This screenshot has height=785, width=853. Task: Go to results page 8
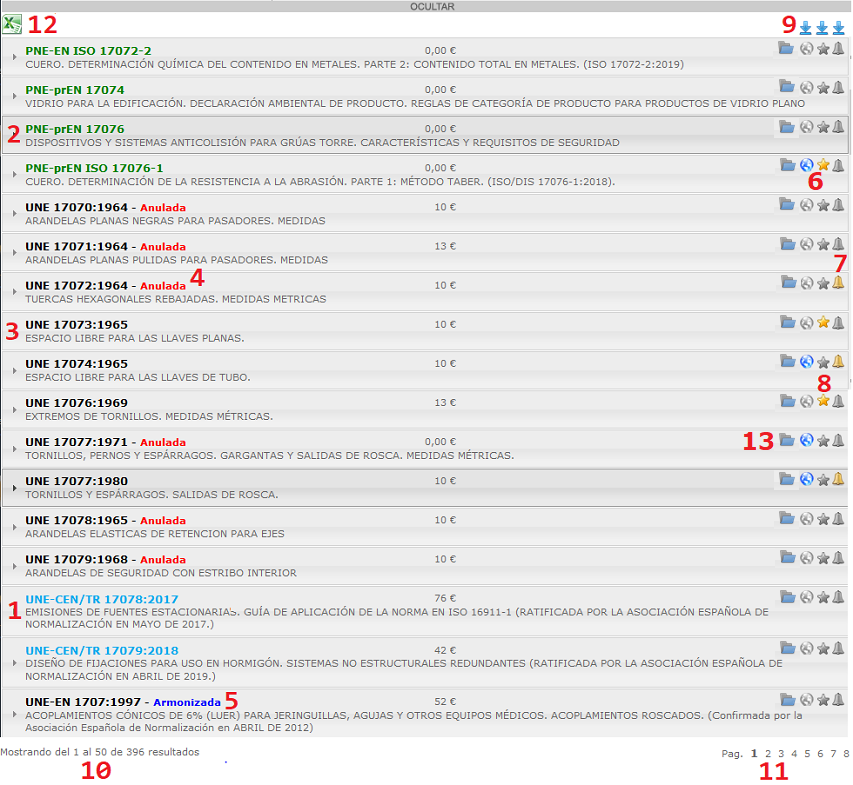[846, 753]
